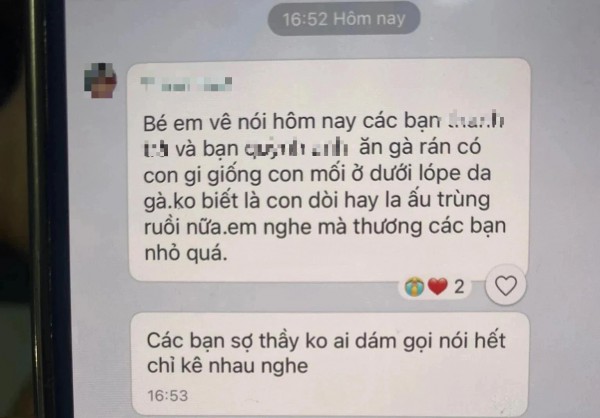Tap the heart outline react button
The image size is (600, 418).
[x=506, y=286]
